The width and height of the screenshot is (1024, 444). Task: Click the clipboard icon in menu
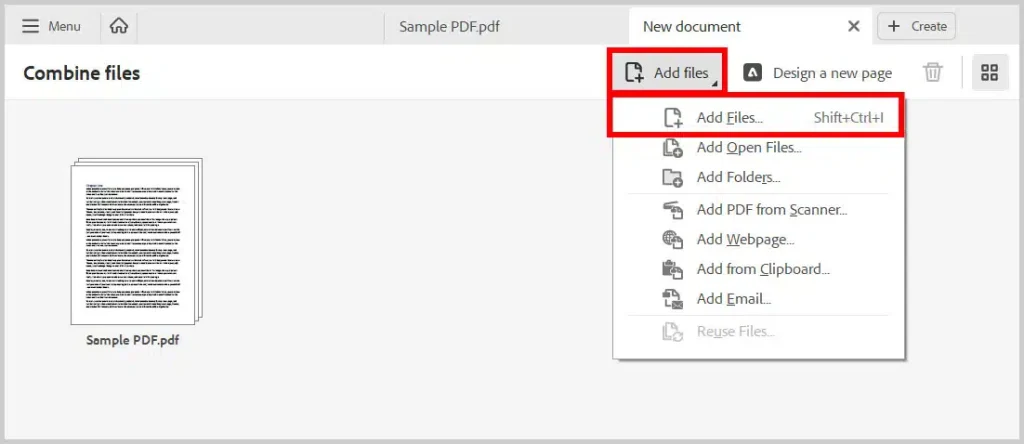coord(673,269)
